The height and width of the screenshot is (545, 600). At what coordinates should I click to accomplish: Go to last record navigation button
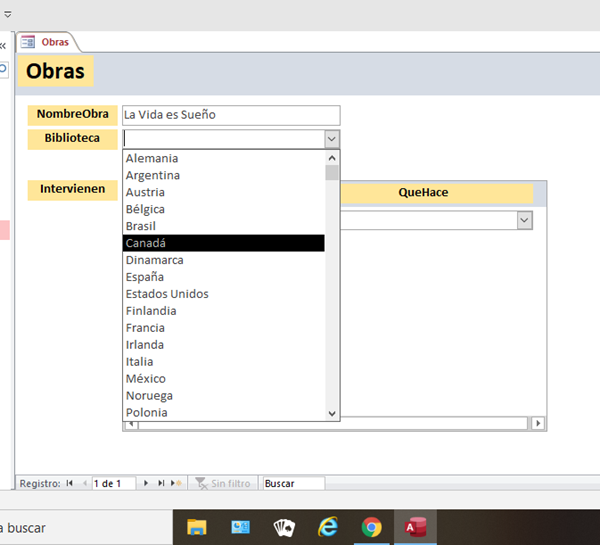tap(161, 483)
